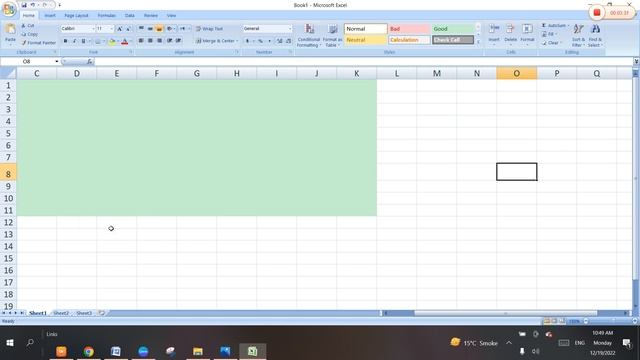Click the formula bar input field

(364, 61)
